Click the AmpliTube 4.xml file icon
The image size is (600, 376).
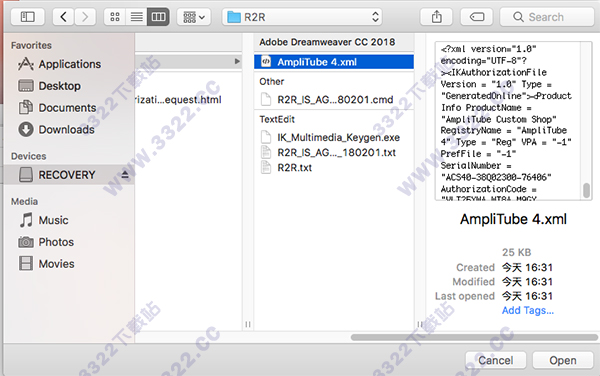click(266, 62)
